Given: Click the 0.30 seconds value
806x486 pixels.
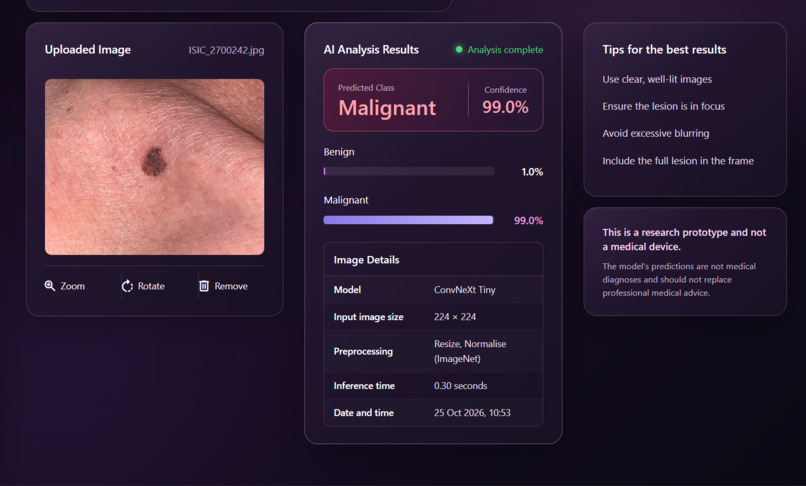Looking at the screenshot, I should point(461,386).
